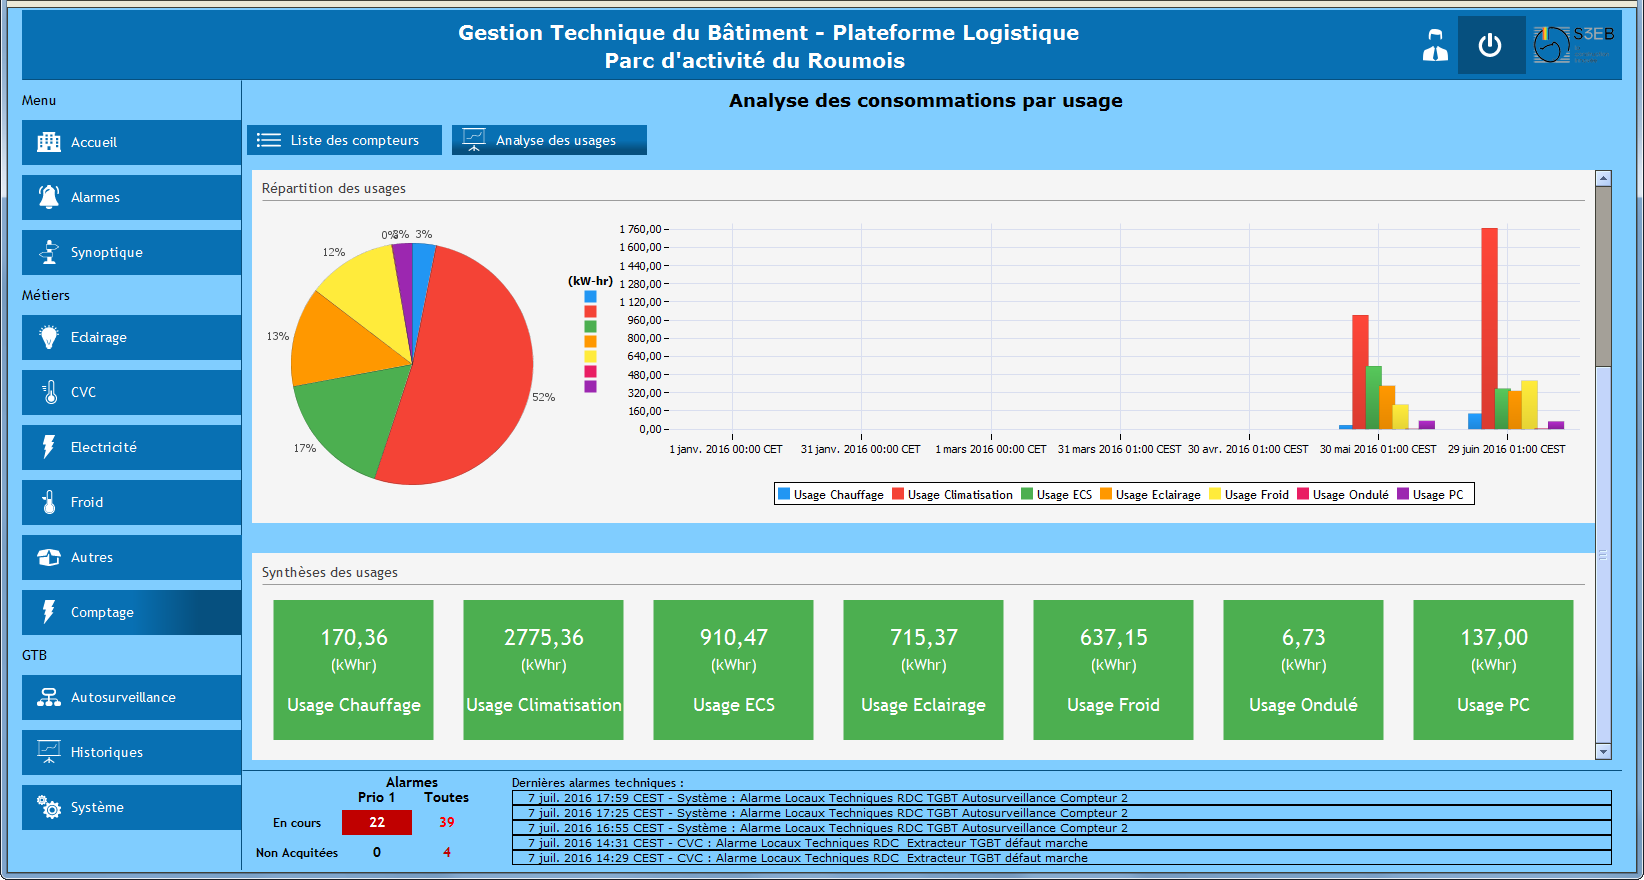
Task: Click the Autosurveillance network icon
Action: 49,697
